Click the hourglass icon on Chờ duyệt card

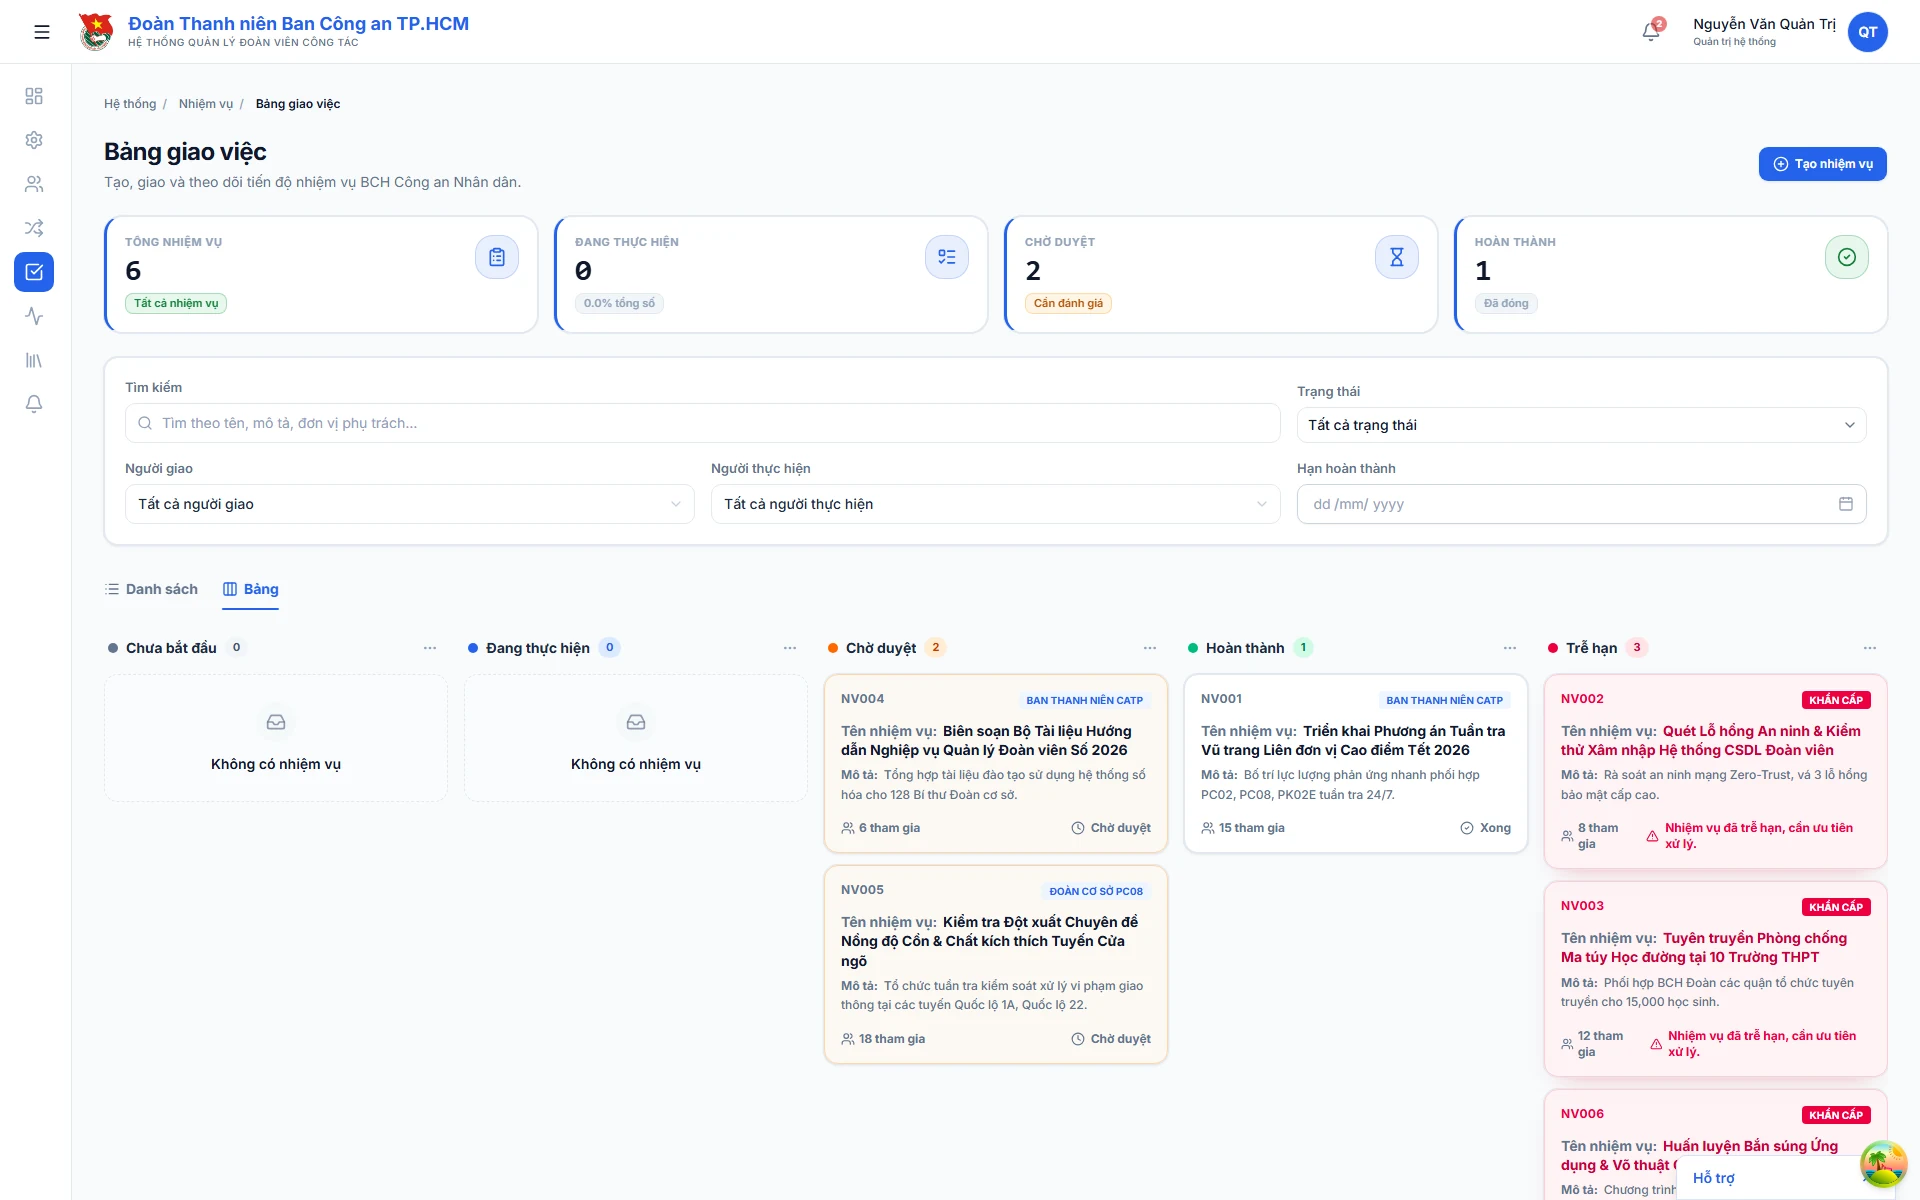tap(1397, 257)
